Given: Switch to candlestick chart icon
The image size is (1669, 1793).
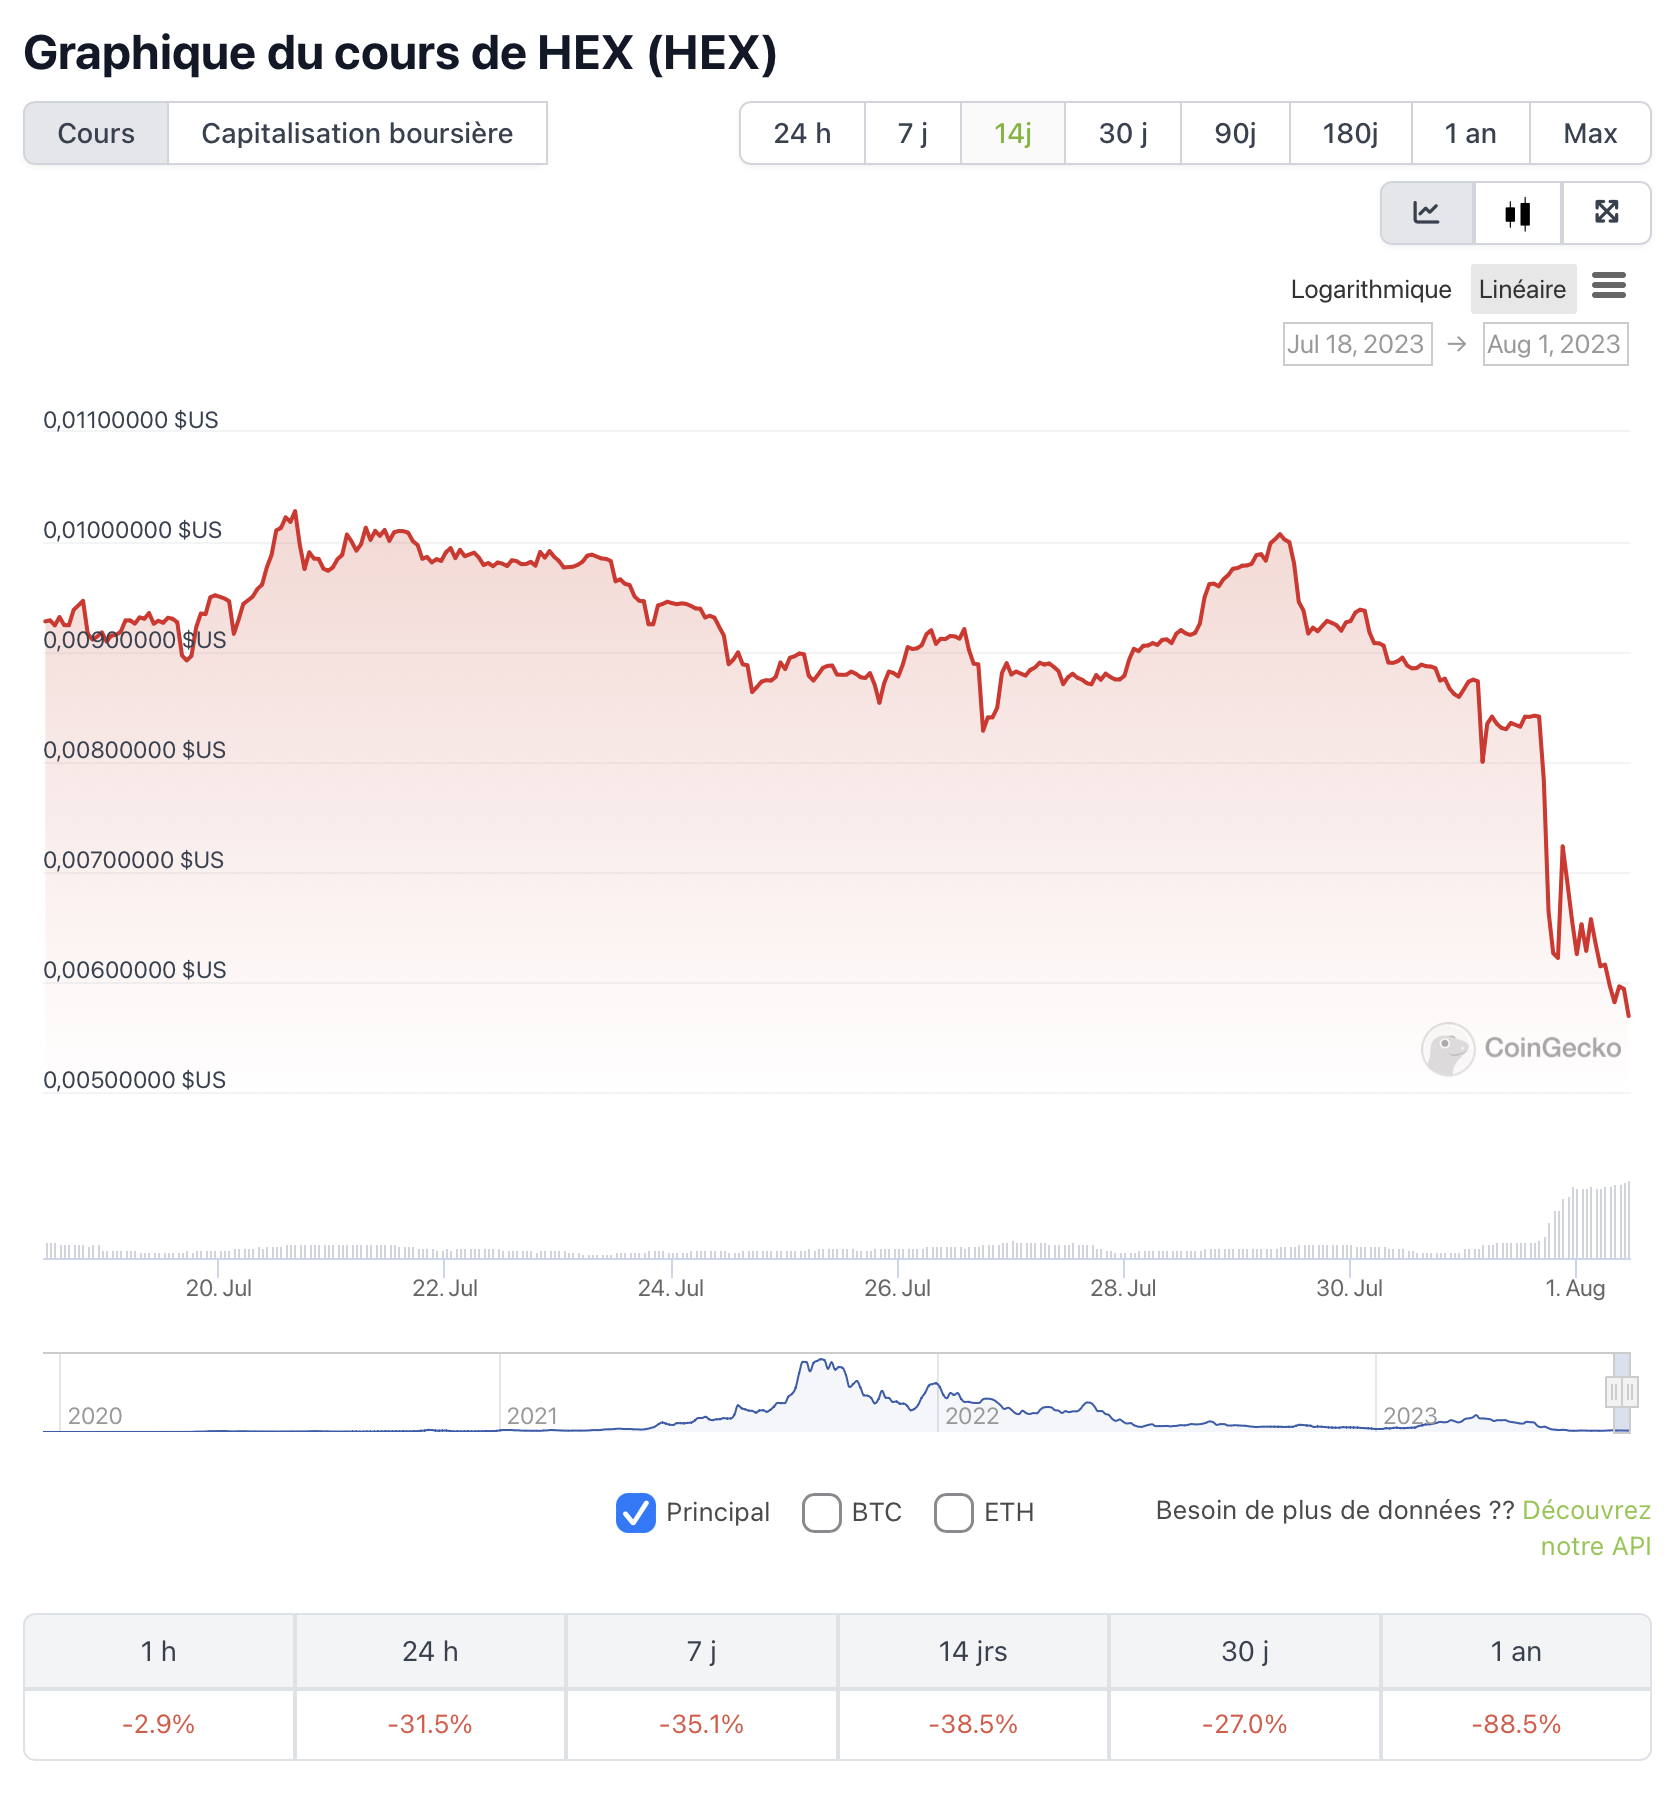Looking at the screenshot, I should (x=1517, y=213).
